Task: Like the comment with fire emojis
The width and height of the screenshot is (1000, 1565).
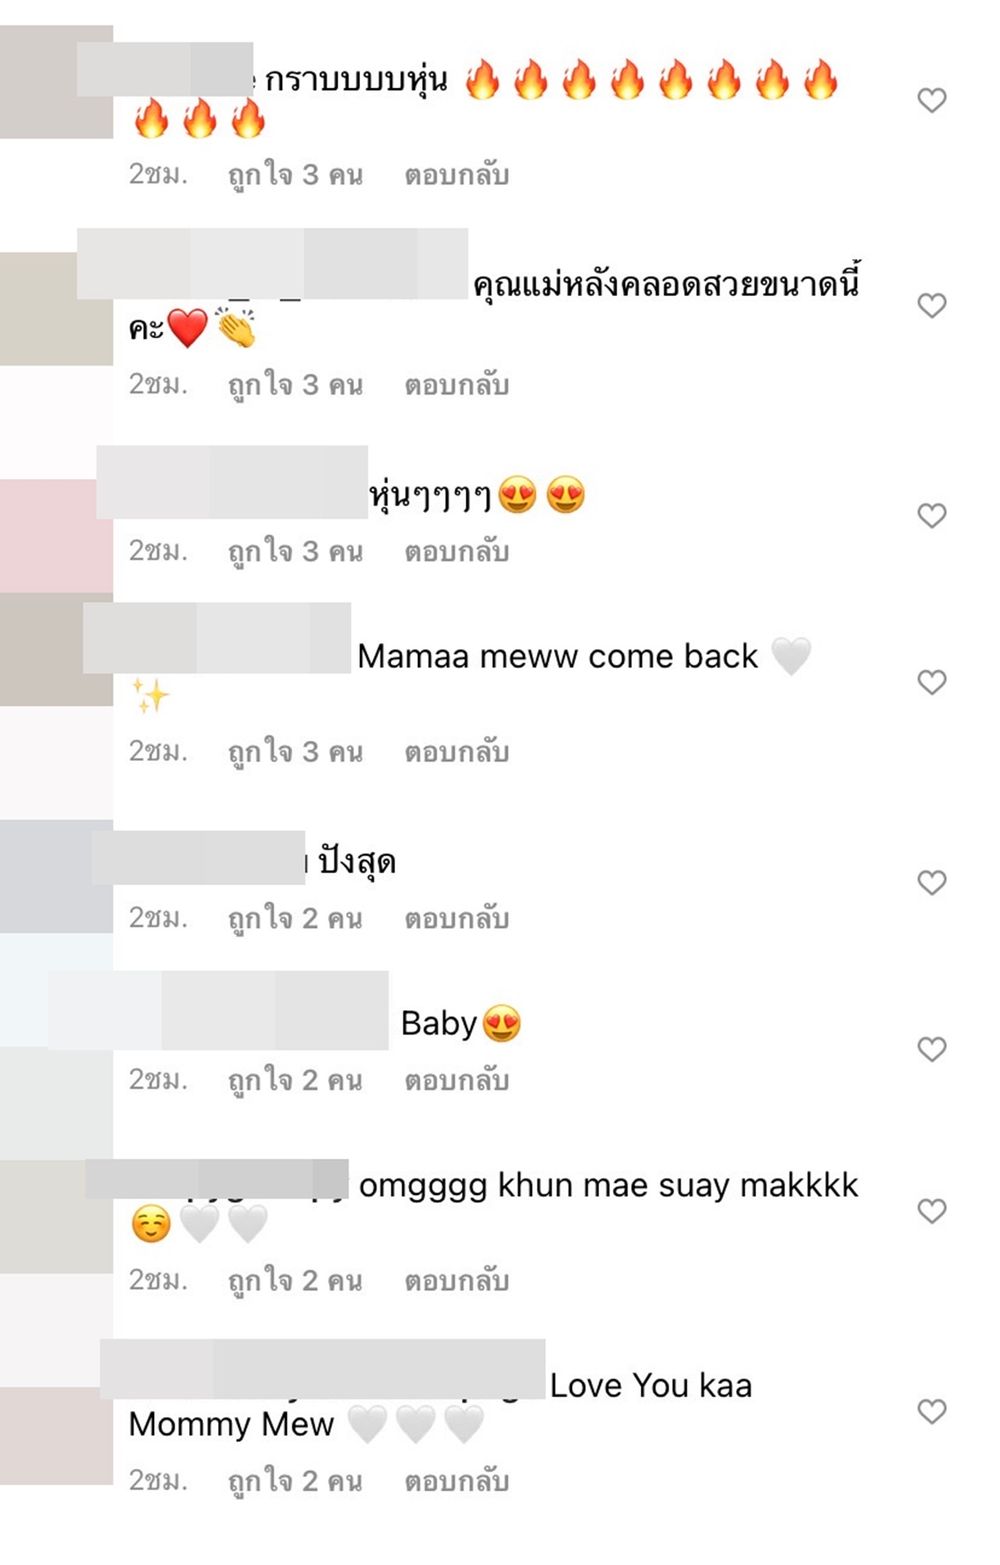Action: pos(931,100)
